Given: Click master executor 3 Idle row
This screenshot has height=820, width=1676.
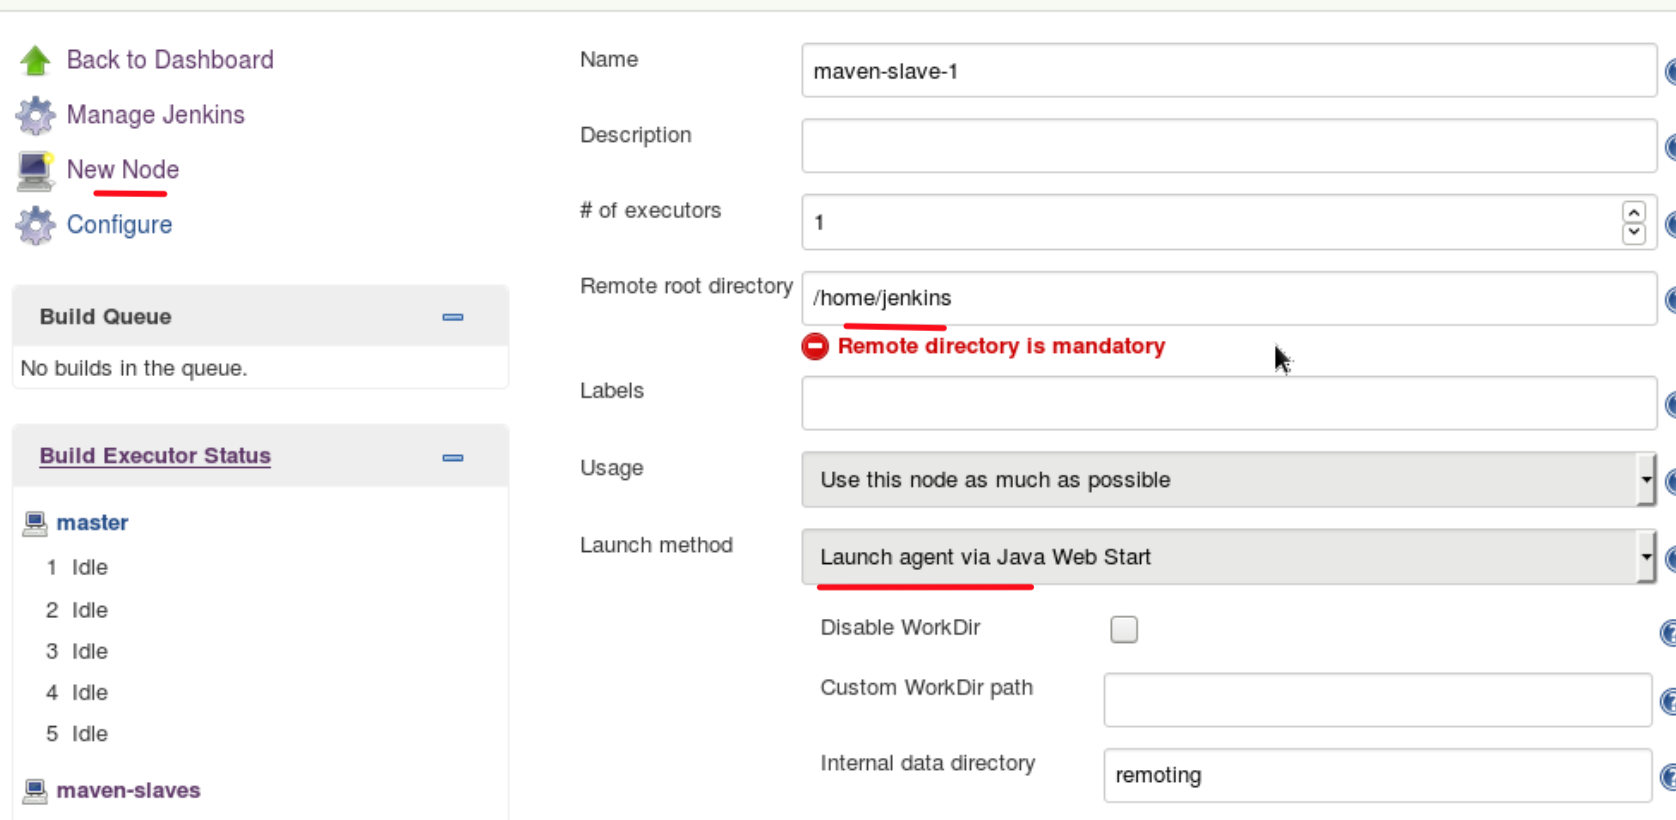Looking at the screenshot, I should pyautogui.click(x=77, y=651).
